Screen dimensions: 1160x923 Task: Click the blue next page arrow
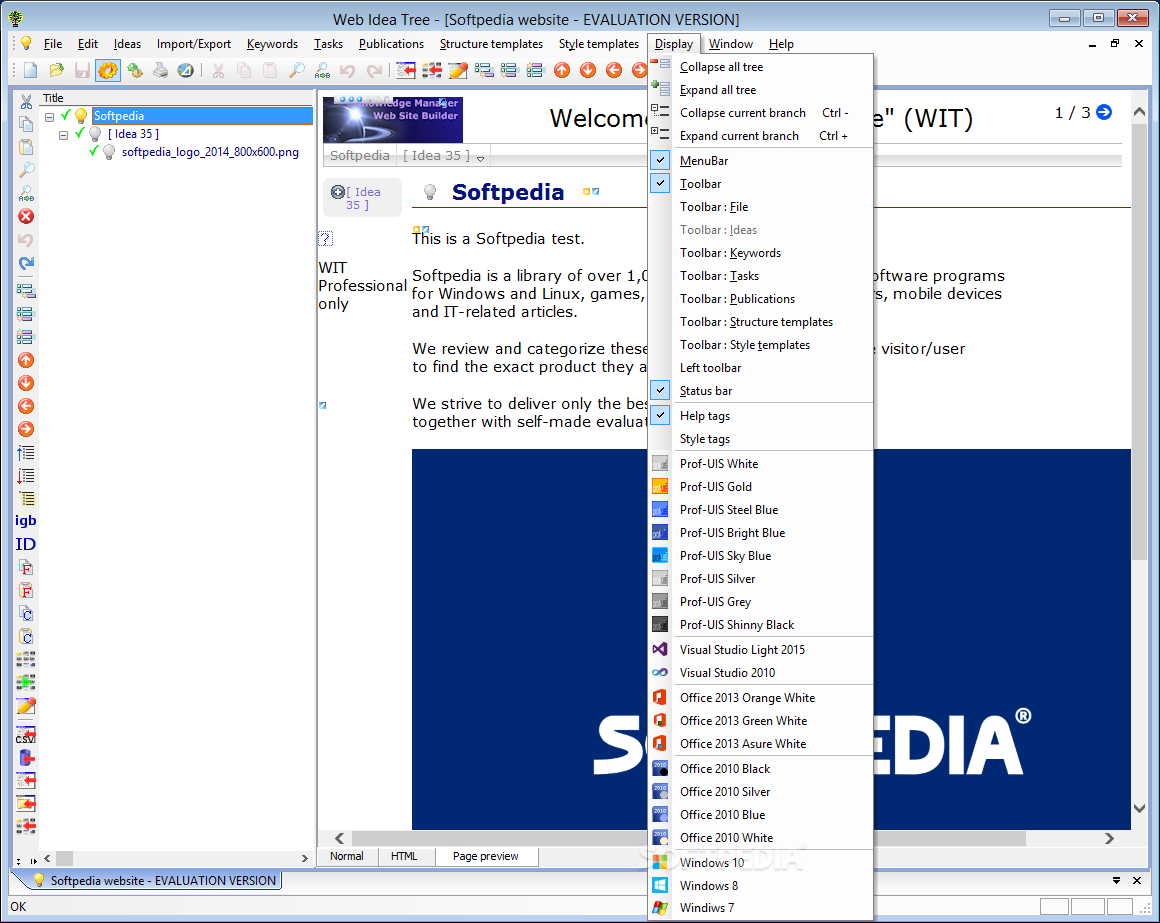[1104, 112]
